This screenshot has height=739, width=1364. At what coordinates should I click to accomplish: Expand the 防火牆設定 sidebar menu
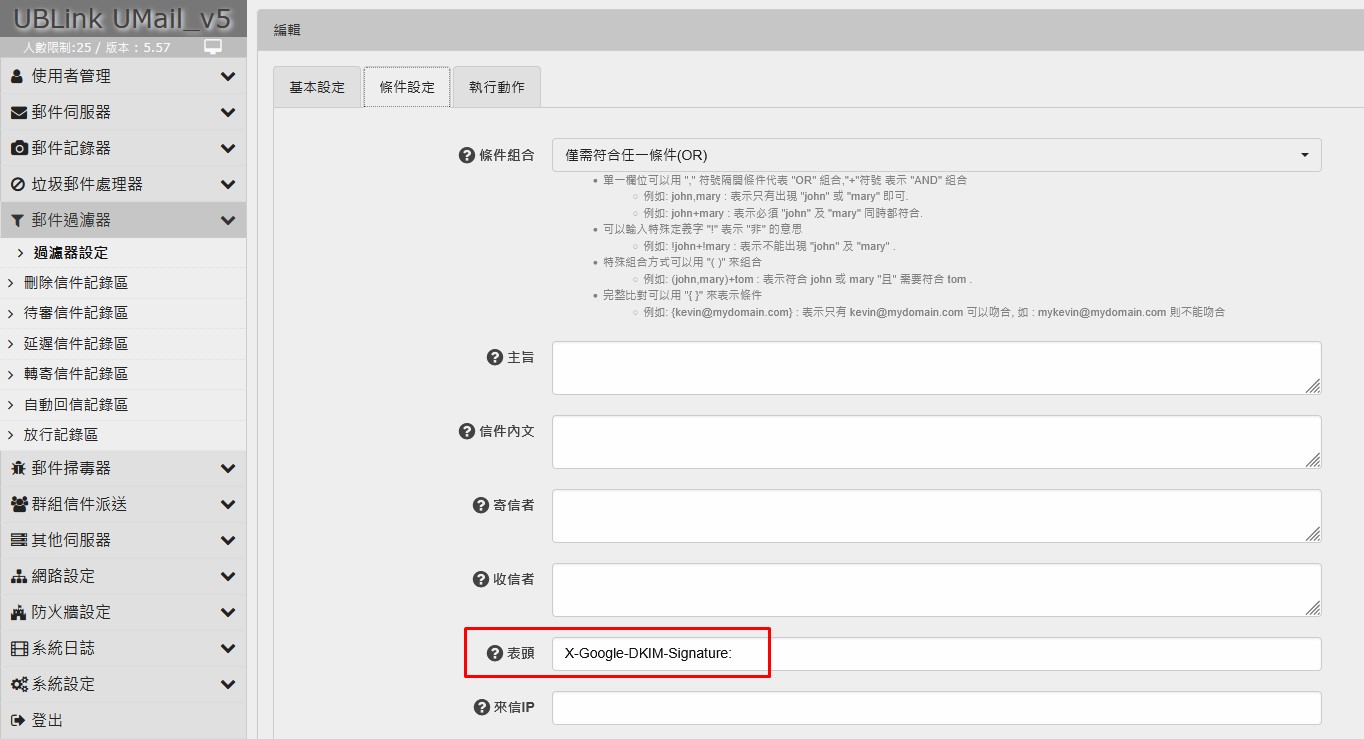tap(122, 612)
